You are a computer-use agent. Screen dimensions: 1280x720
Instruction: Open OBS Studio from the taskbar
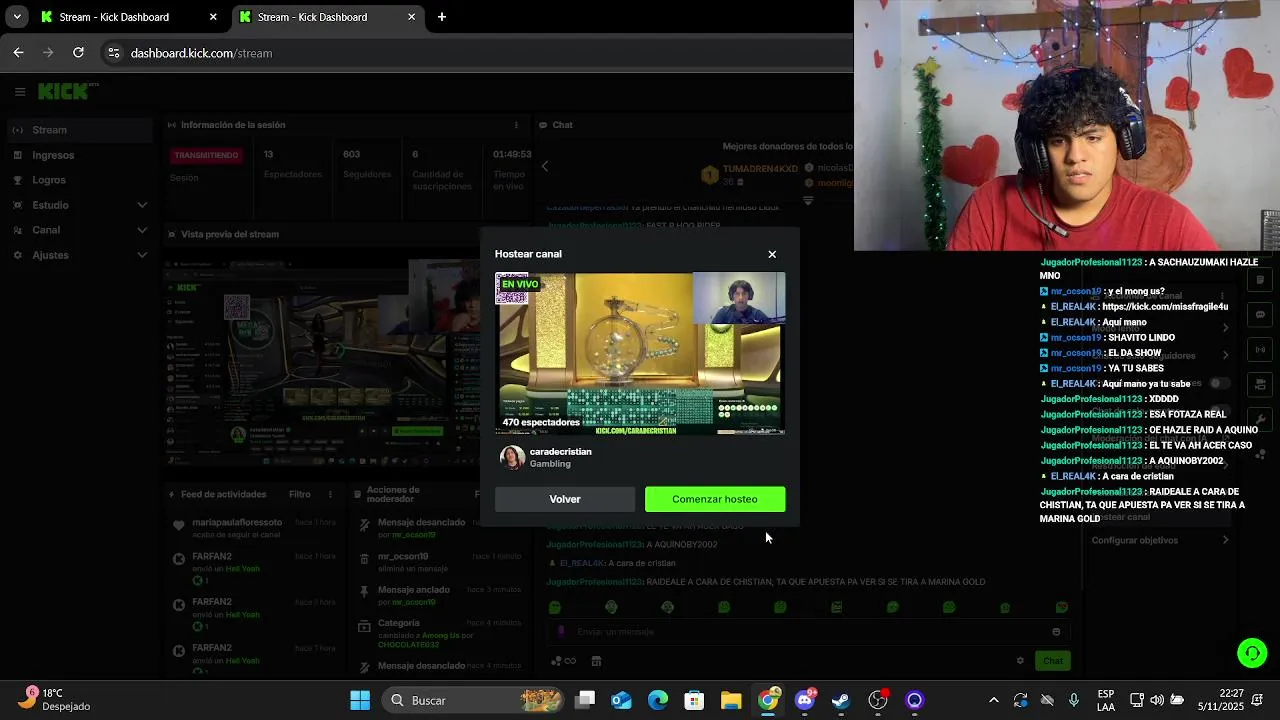click(x=878, y=700)
